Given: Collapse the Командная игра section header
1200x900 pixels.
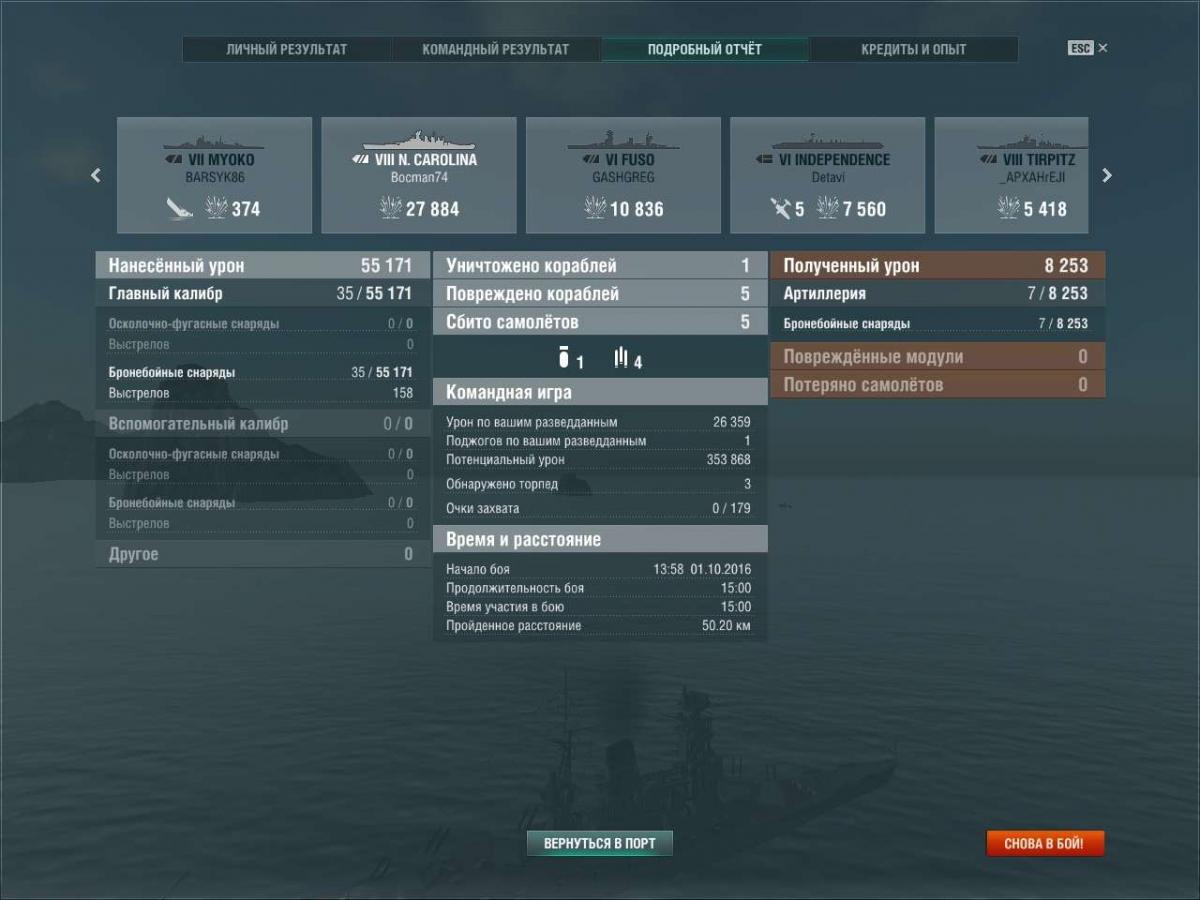Looking at the screenshot, I should point(600,393).
